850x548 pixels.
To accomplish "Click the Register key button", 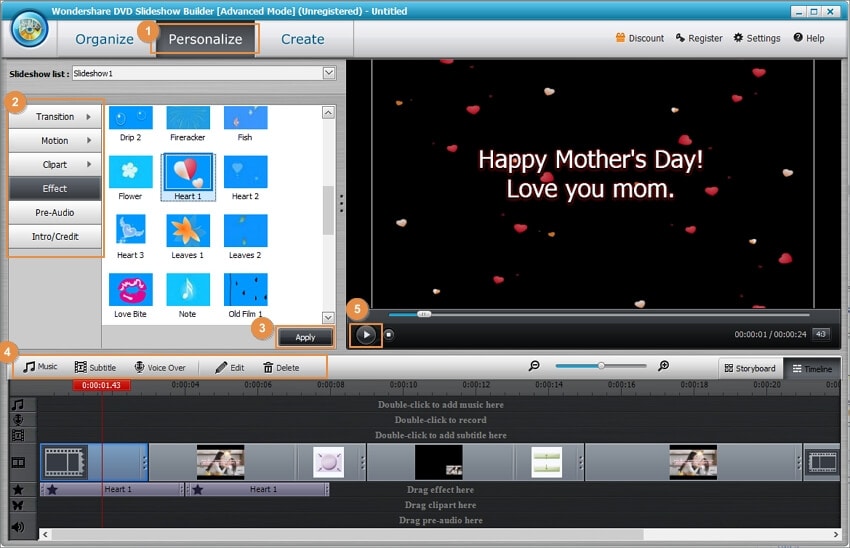I will tap(699, 38).
